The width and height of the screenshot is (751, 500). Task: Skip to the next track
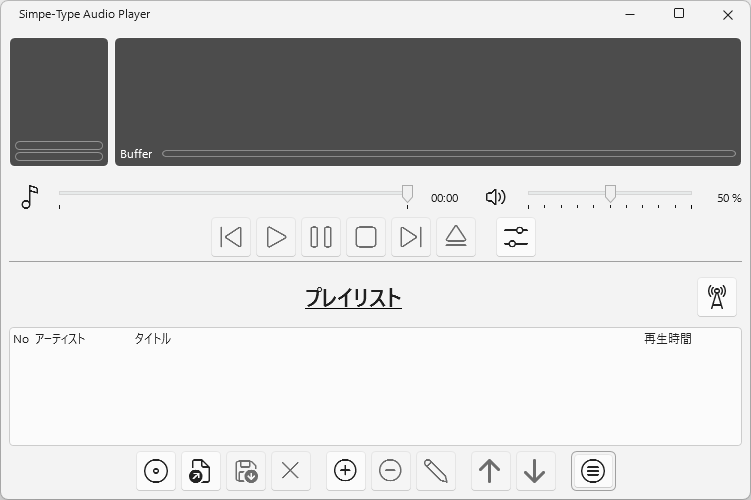(x=411, y=237)
